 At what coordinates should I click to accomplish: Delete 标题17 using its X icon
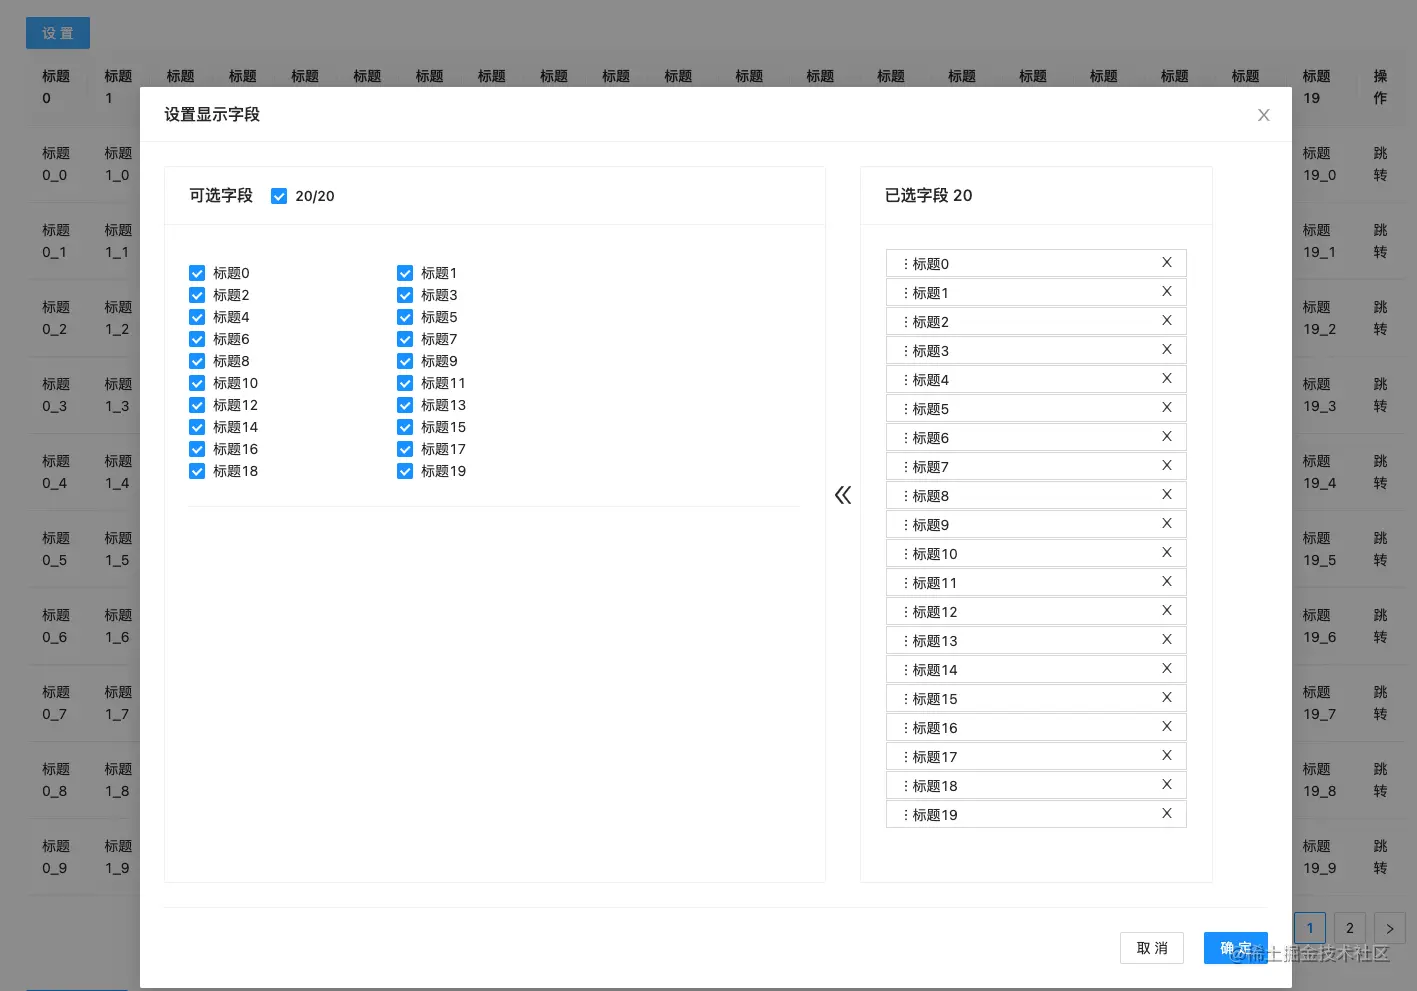click(x=1166, y=756)
